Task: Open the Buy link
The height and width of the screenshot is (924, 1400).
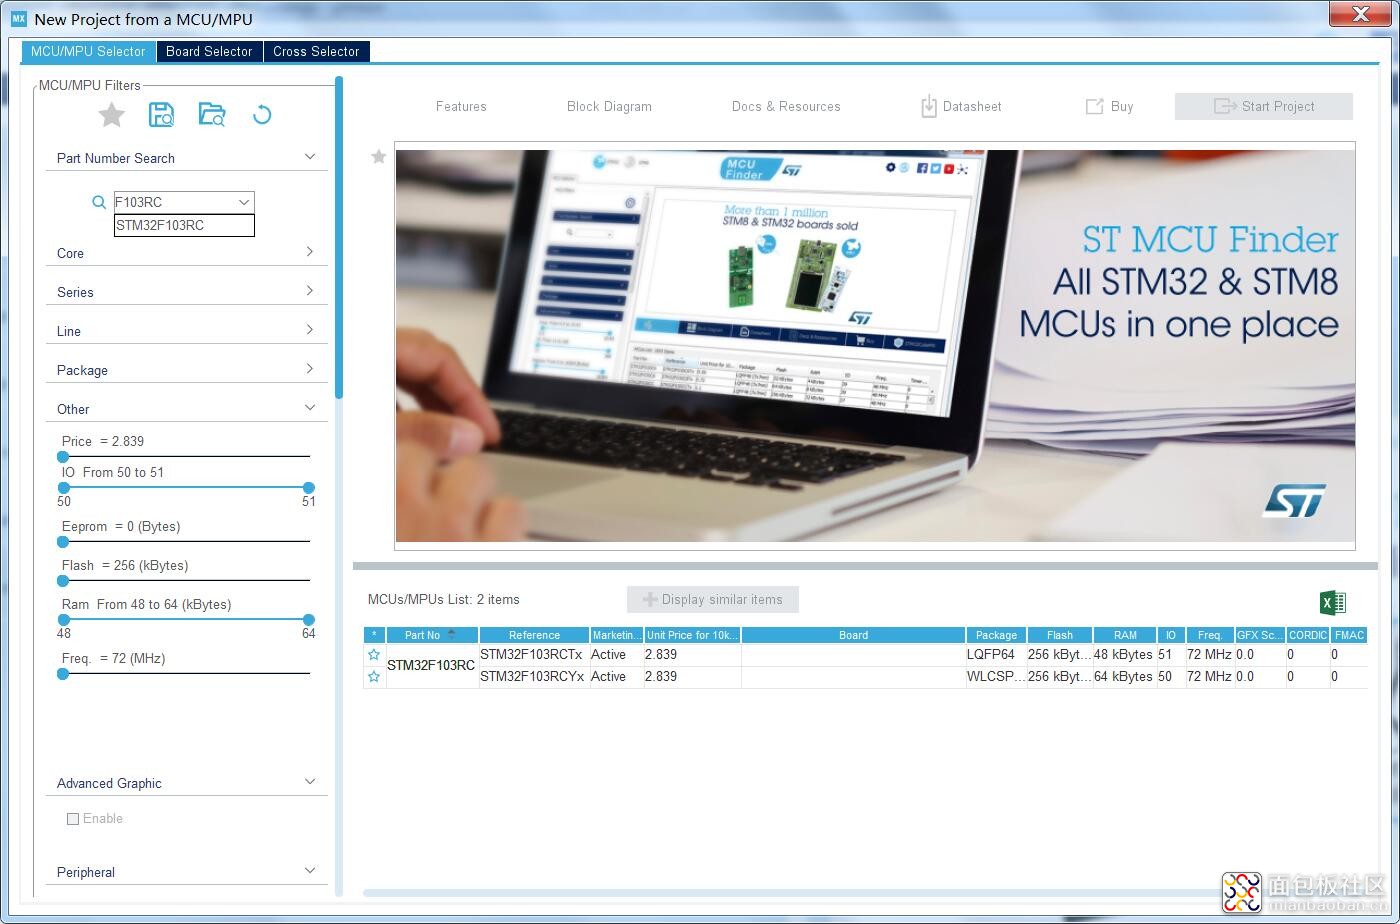Action: coord(1109,106)
